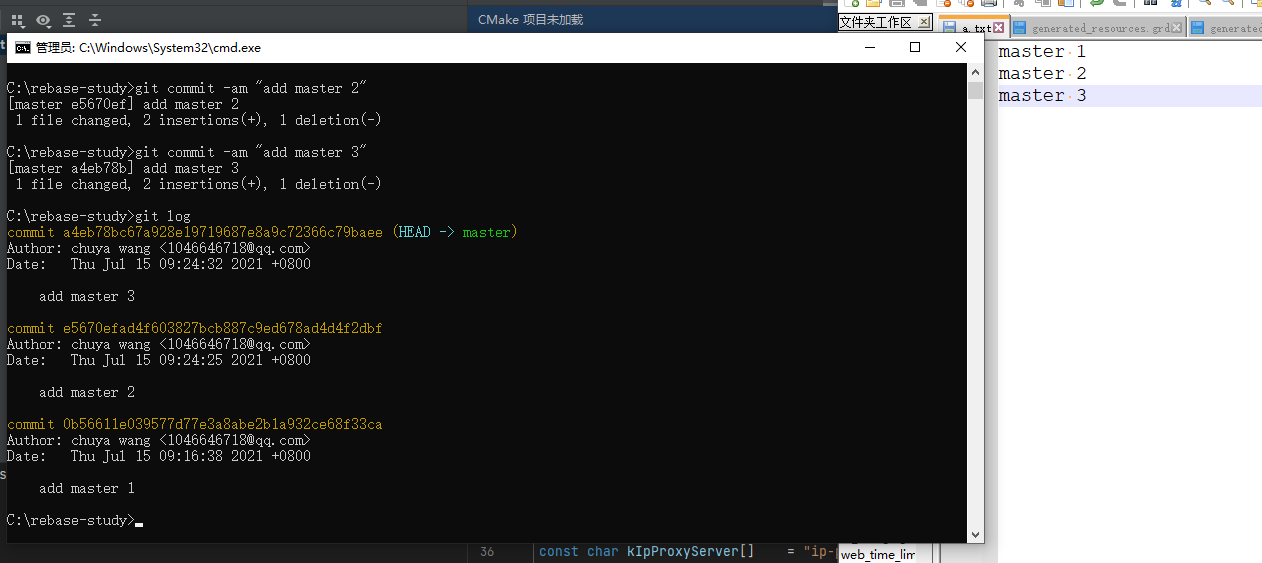Open the grid layout dropdown icon in IDE
The width and height of the screenshot is (1262, 563).
coord(18,20)
